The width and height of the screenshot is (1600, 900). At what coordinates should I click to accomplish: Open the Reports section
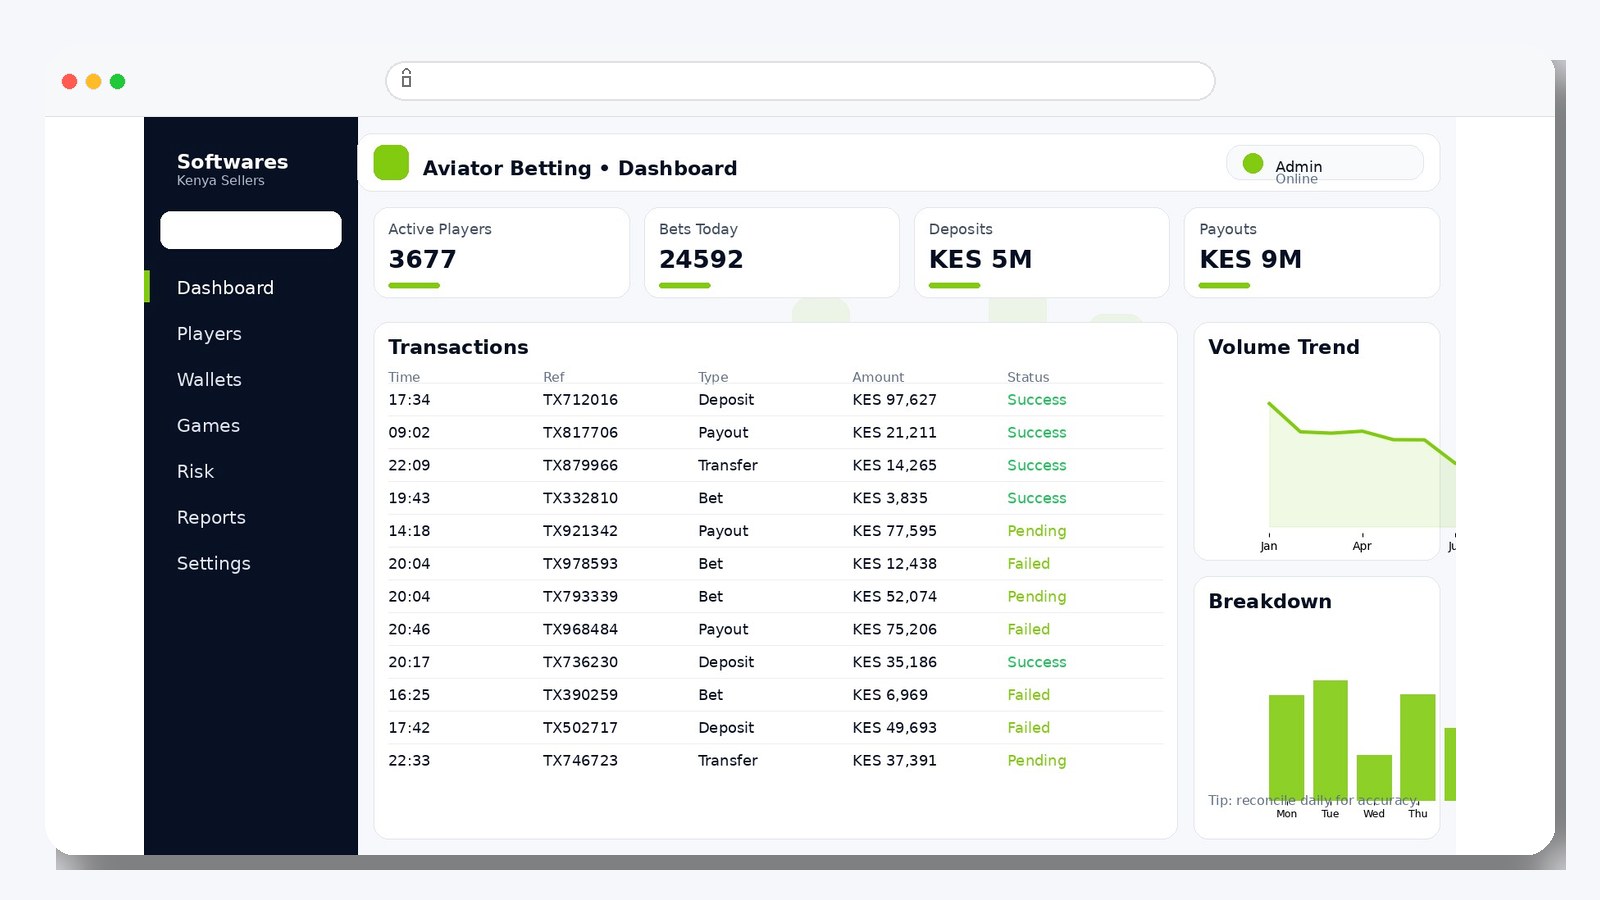click(x=211, y=517)
